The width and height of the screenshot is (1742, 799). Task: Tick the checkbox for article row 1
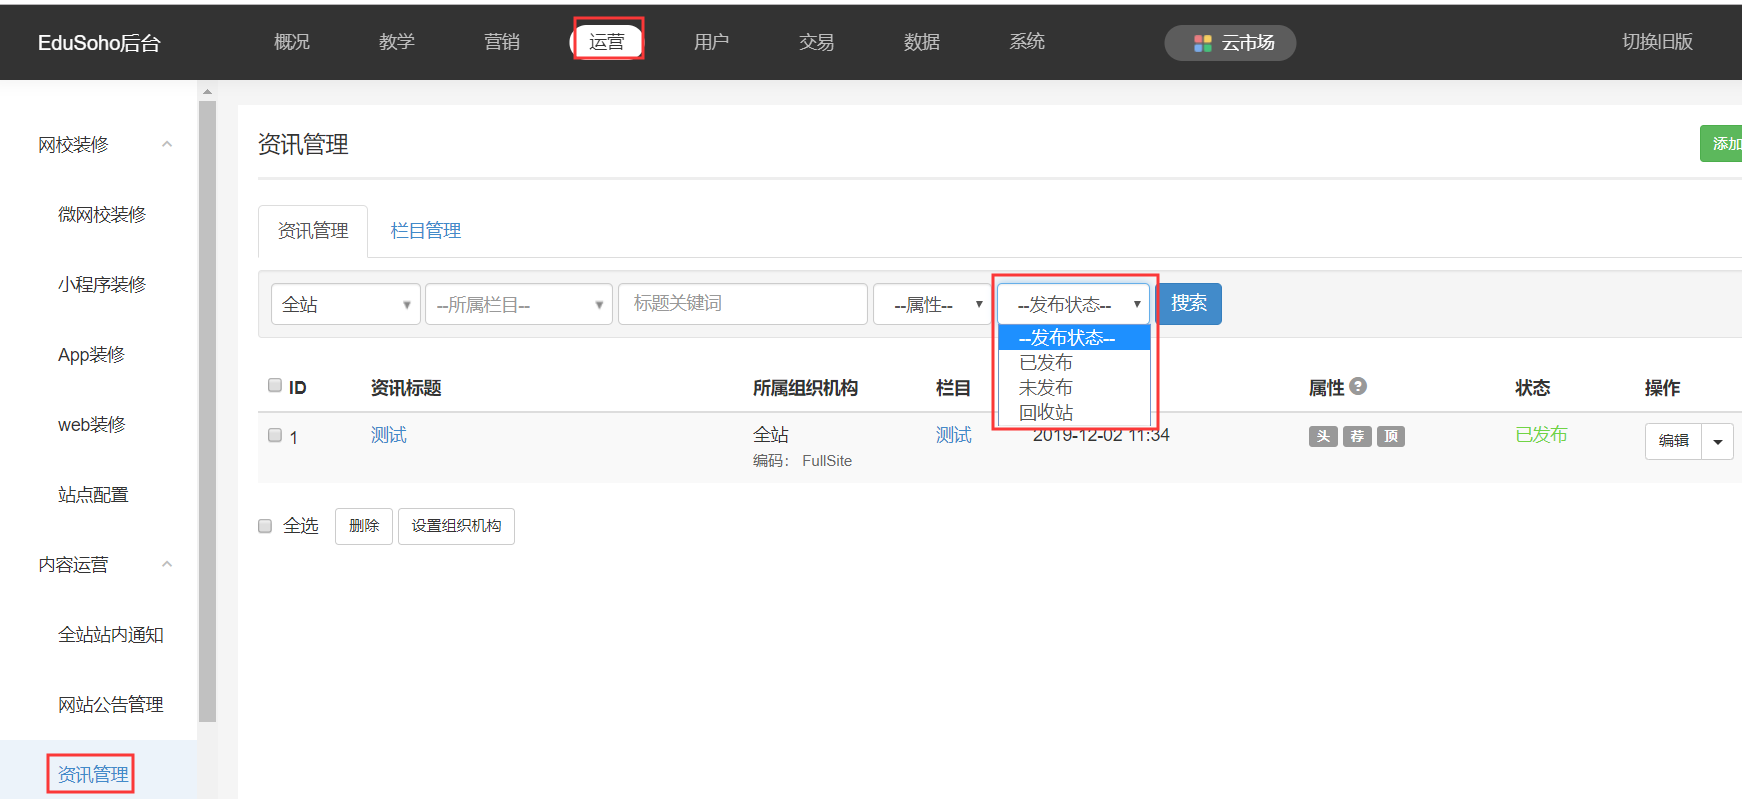[275, 435]
